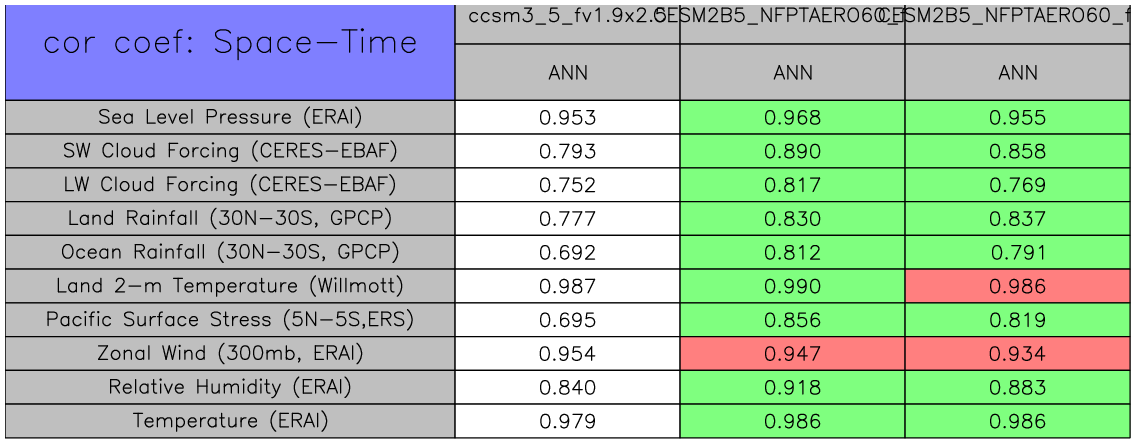The height and width of the screenshot is (444, 1136).
Task: Select the Sea Level Pressure (ERAI) row label
Action: click(x=230, y=117)
